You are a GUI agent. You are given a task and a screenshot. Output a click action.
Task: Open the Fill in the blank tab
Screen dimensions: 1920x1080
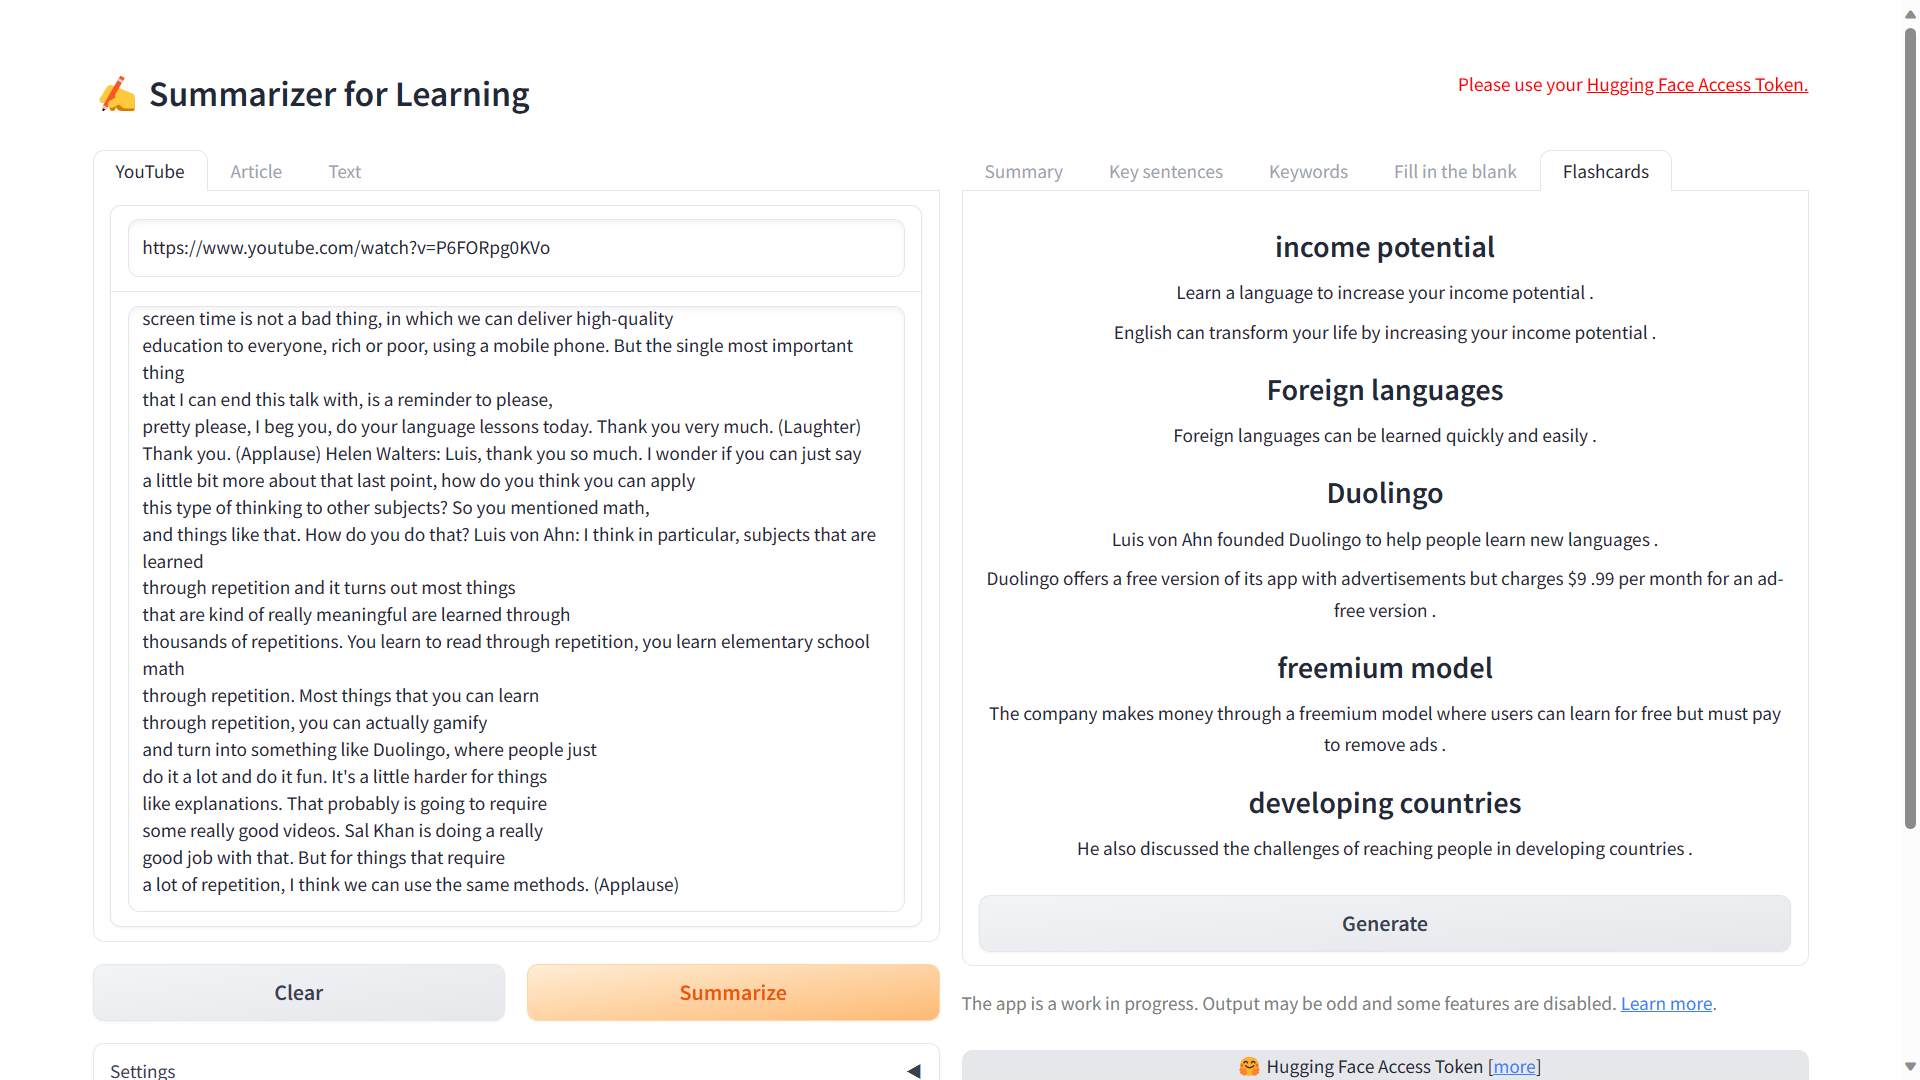pyautogui.click(x=1455, y=171)
